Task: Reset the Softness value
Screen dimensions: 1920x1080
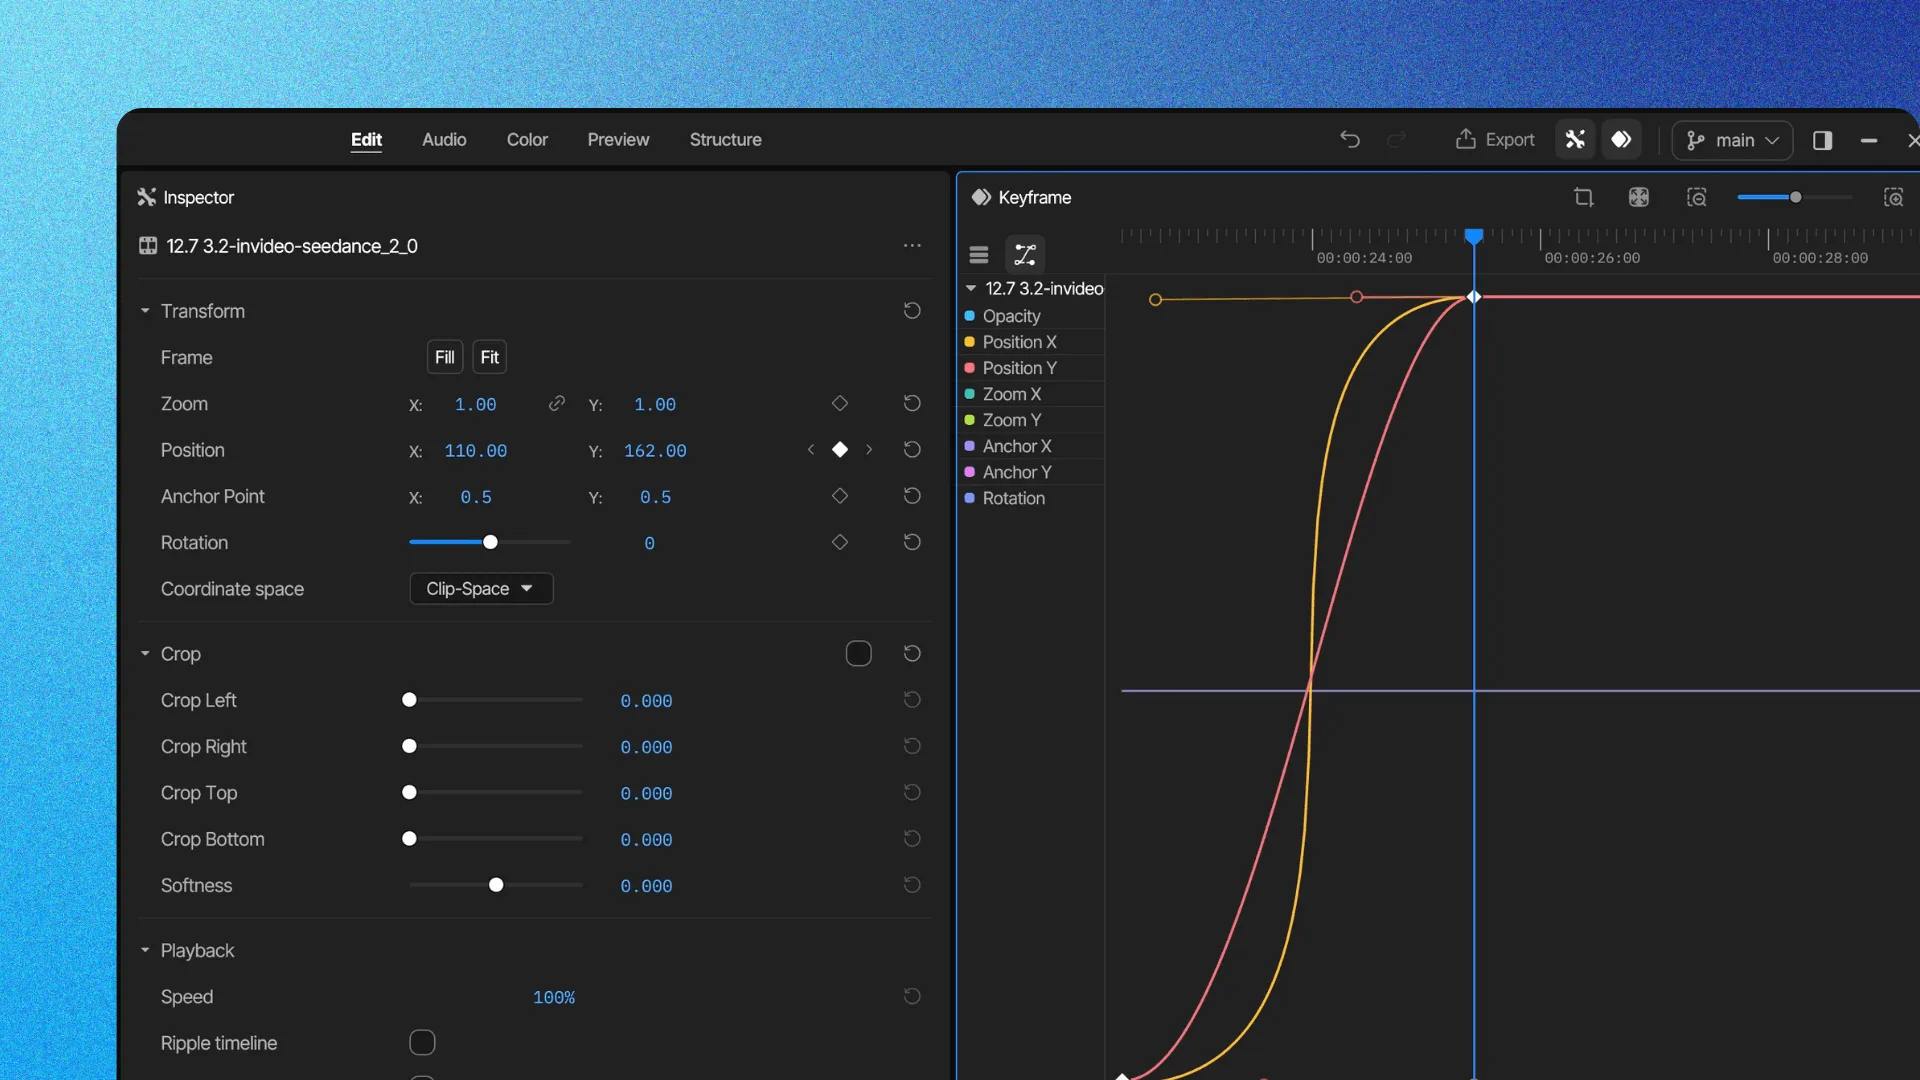Action: [x=912, y=885]
